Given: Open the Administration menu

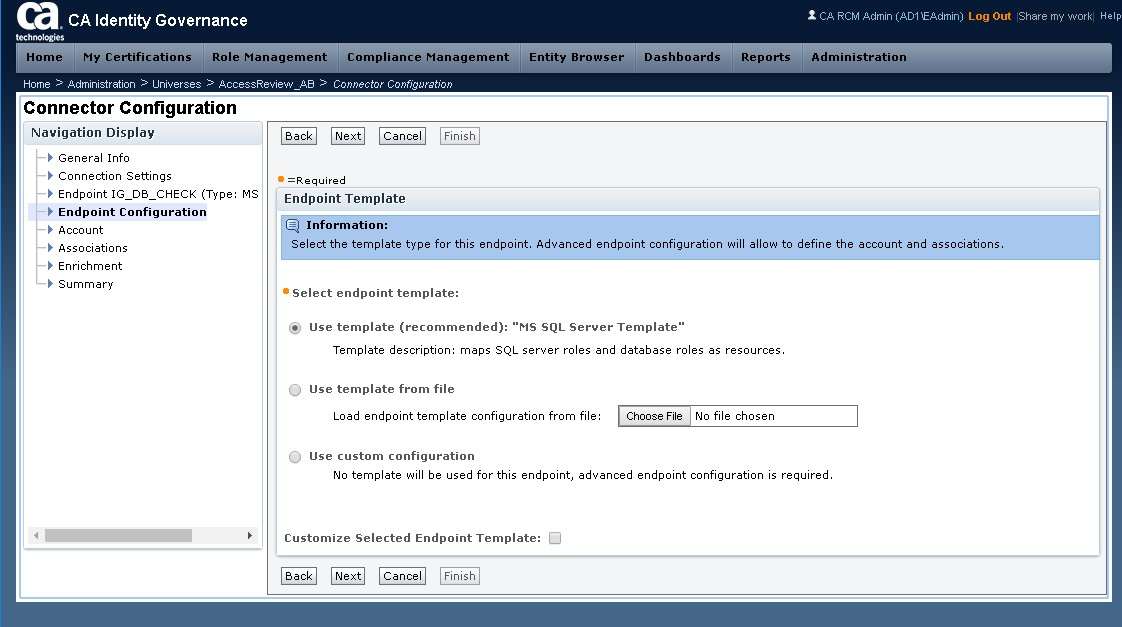Looking at the screenshot, I should coord(859,57).
